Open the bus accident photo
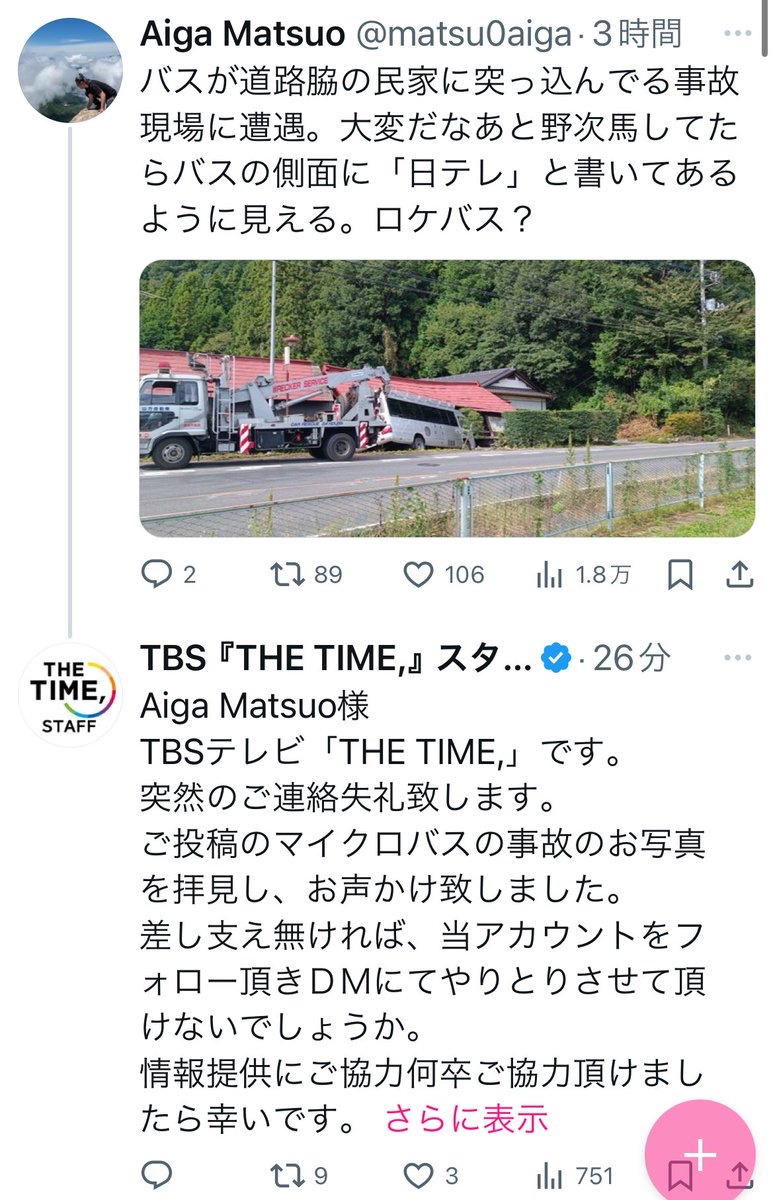The width and height of the screenshot is (773, 1200). click(447, 398)
